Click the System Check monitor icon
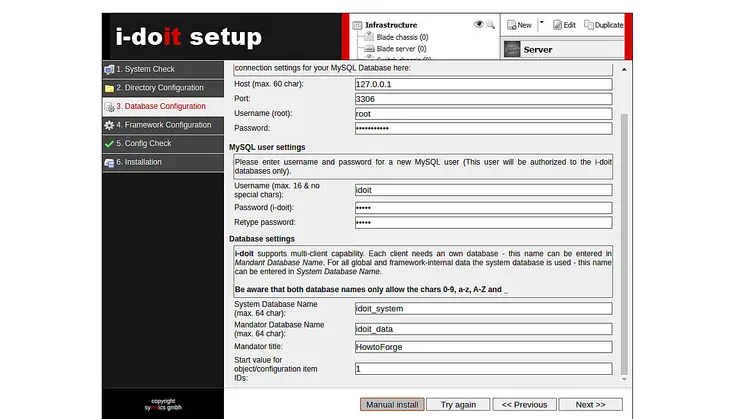The width and height of the screenshot is (750, 419). coord(109,70)
